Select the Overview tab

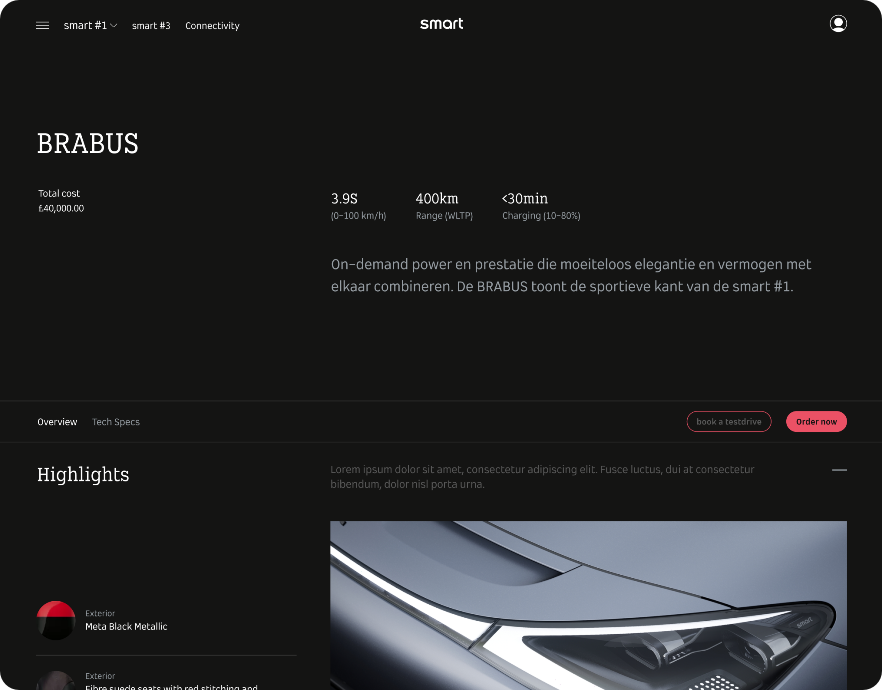pyautogui.click(x=57, y=422)
